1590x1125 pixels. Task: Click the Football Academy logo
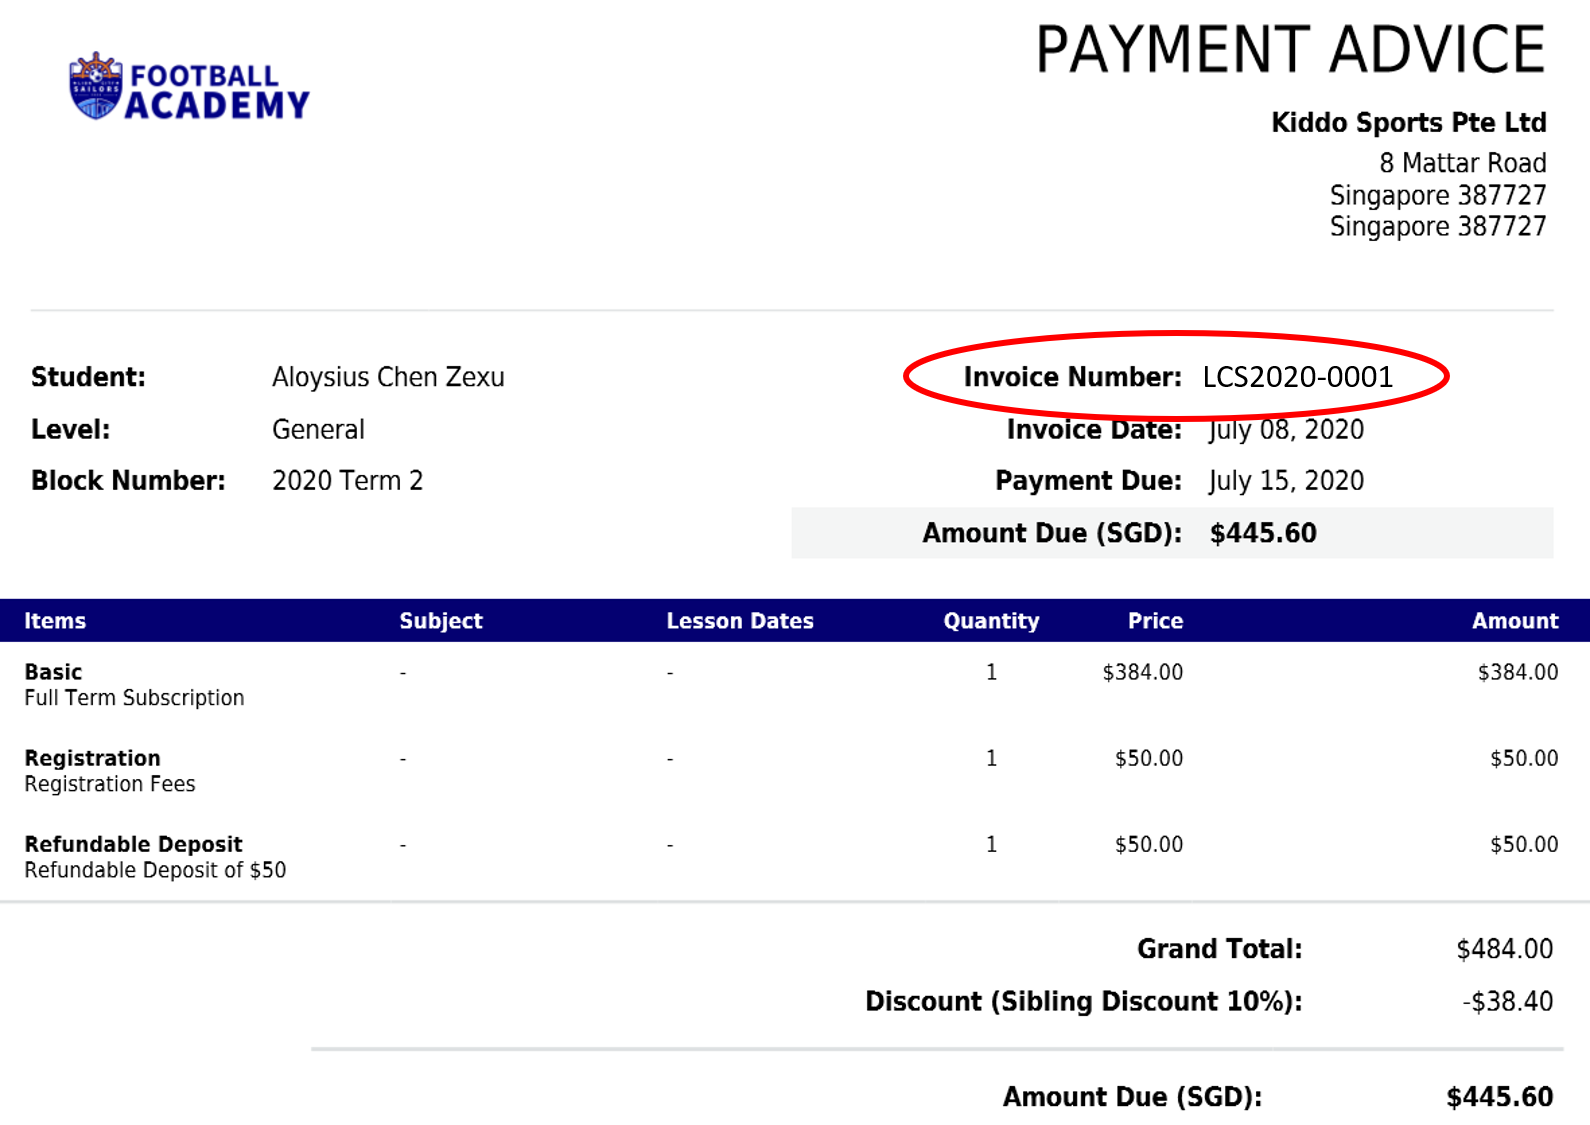[x=189, y=87]
